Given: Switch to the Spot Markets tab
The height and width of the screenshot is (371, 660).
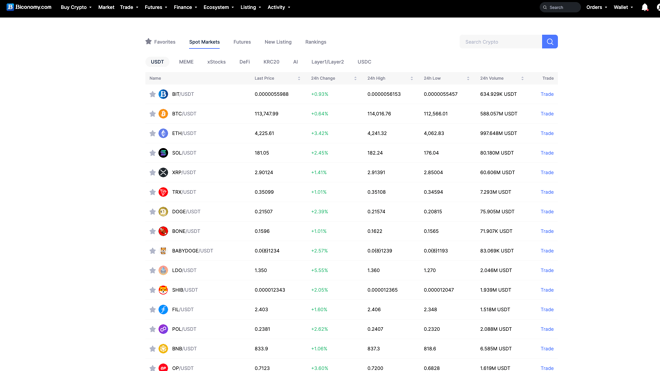Looking at the screenshot, I should (x=204, y=42).
